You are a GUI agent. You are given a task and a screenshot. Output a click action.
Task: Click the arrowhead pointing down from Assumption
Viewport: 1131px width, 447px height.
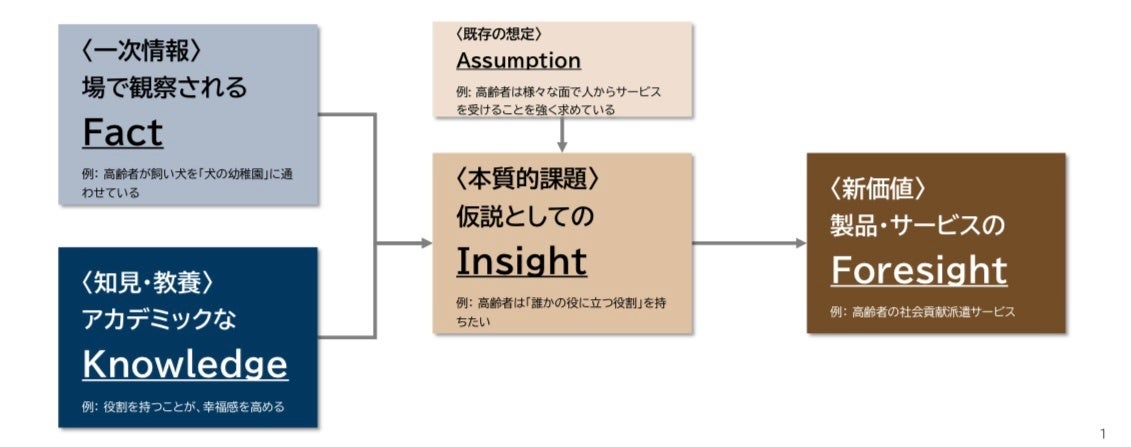pyautogui.click(x=562, y=147)
